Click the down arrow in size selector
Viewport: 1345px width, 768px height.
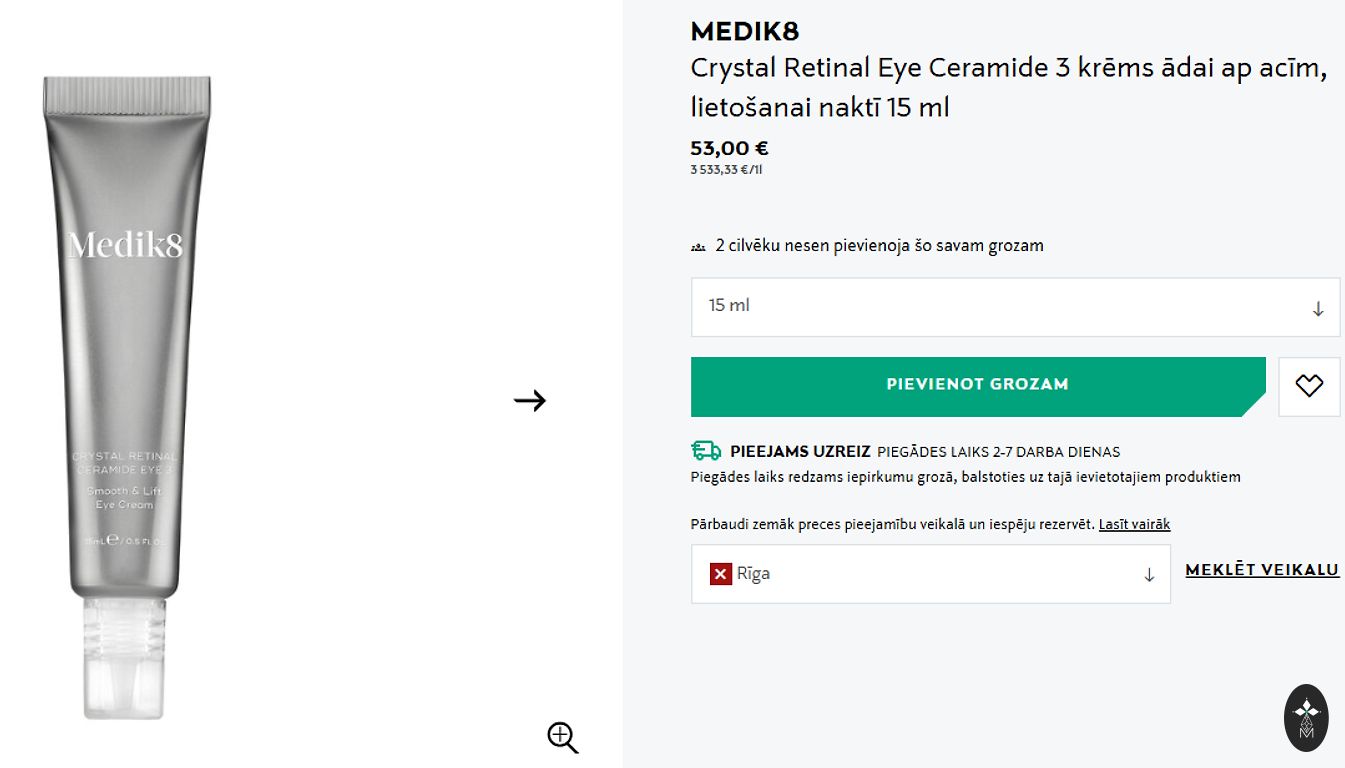point(1318,309)
